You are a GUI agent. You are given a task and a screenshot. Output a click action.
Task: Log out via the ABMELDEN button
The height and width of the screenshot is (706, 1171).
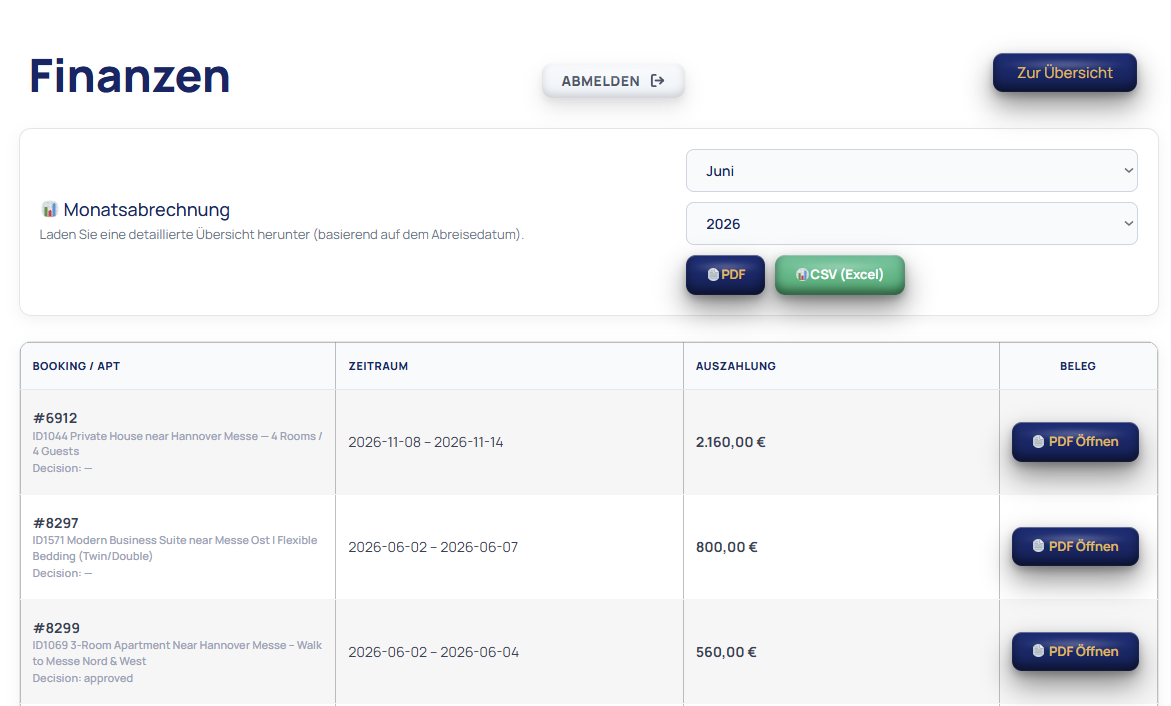(x=613, y=81)
